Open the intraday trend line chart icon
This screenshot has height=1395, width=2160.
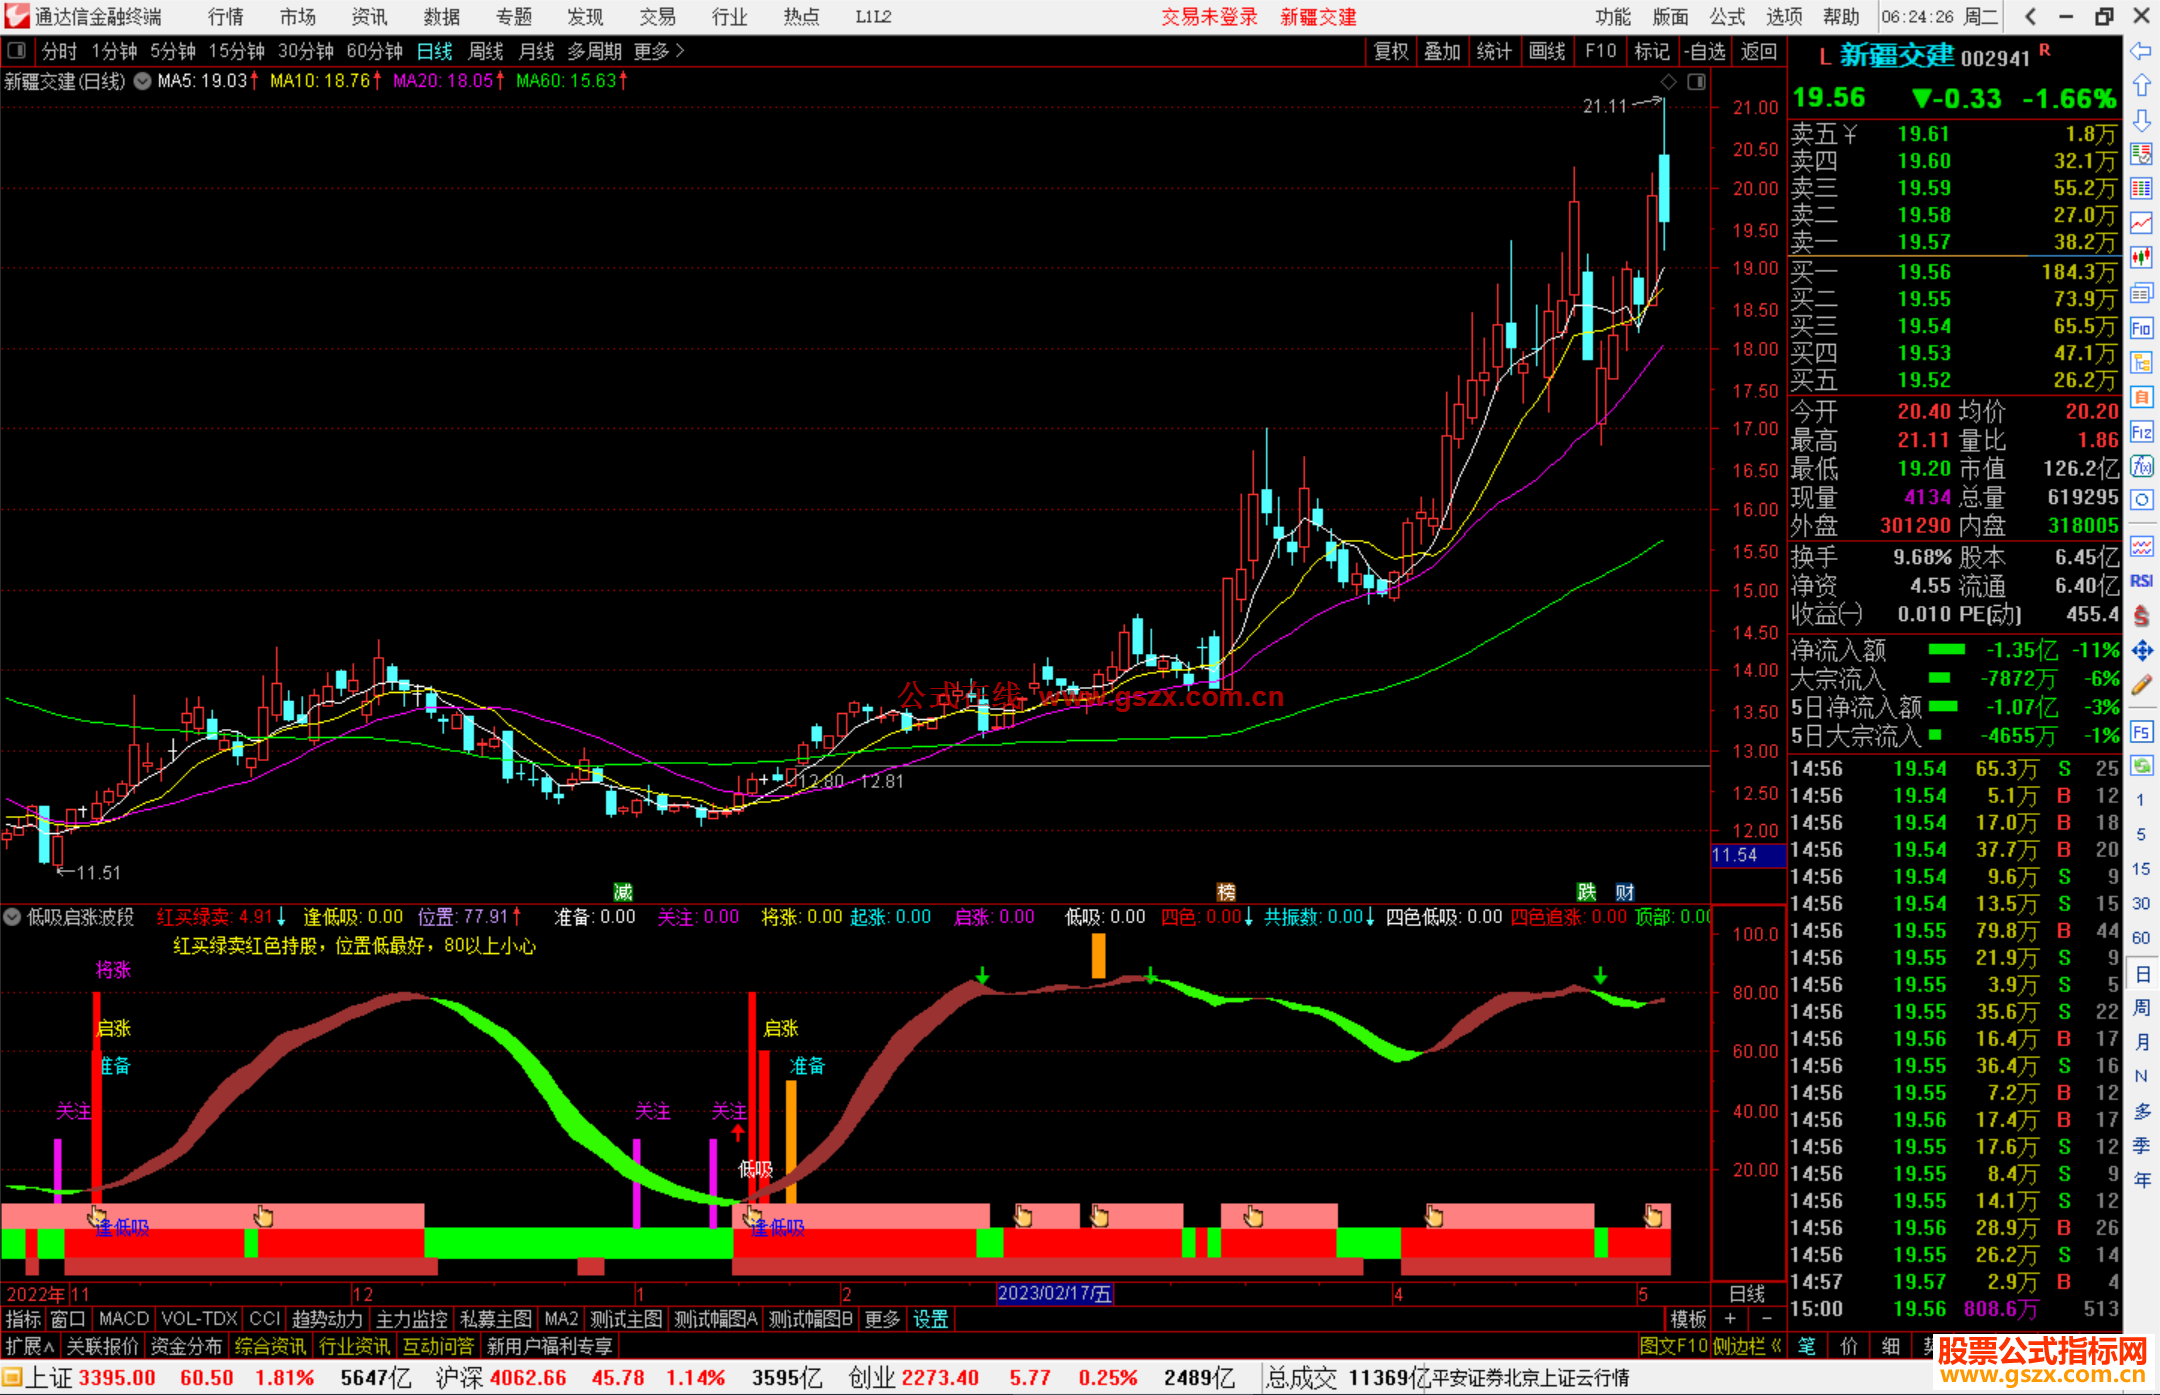pyautogui.click(x=2141, y=223)
